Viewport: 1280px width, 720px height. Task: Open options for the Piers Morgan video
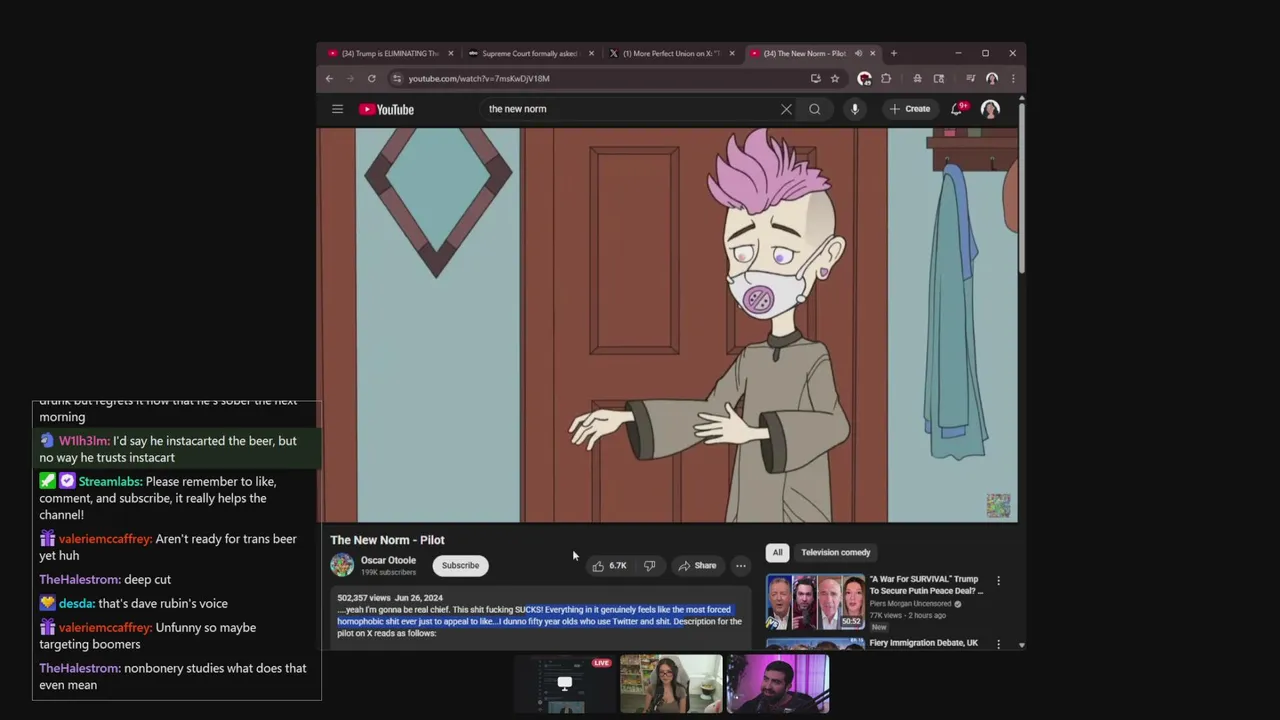pos(998,581)
